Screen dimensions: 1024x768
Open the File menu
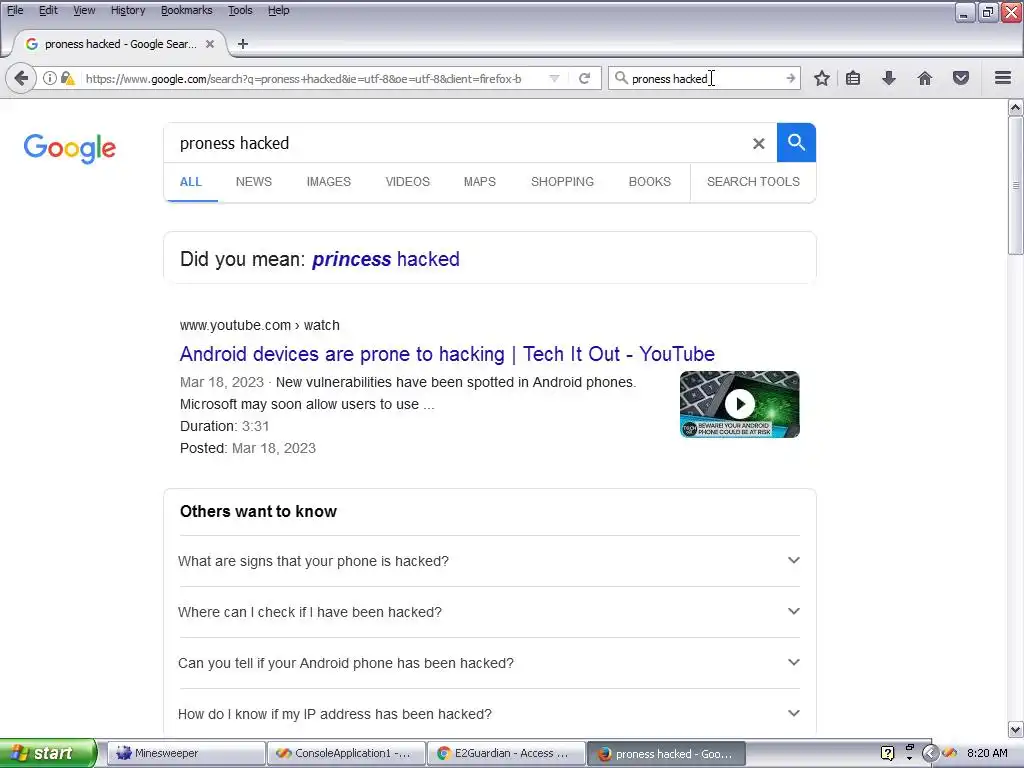coord(15,10)
